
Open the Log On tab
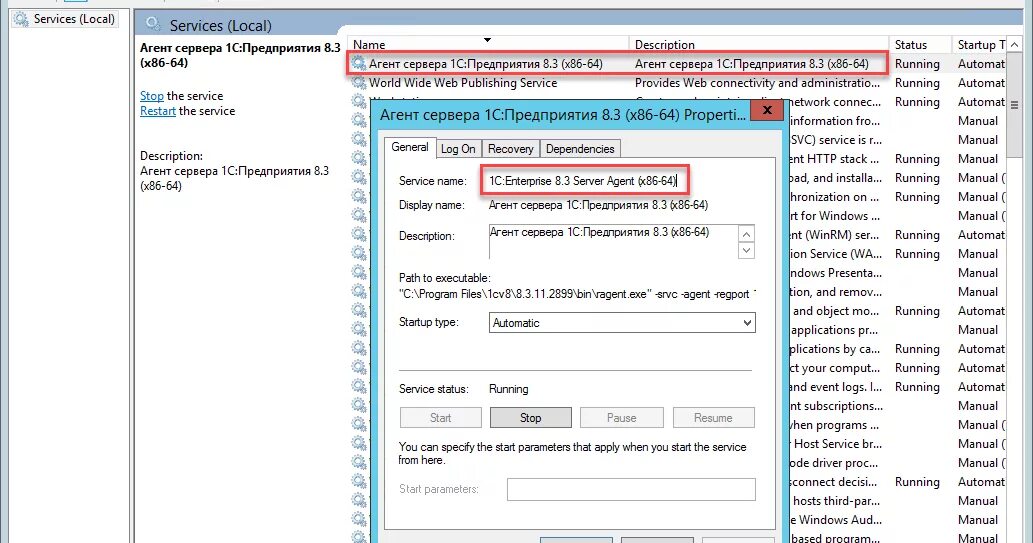click(x=458, y=149)
